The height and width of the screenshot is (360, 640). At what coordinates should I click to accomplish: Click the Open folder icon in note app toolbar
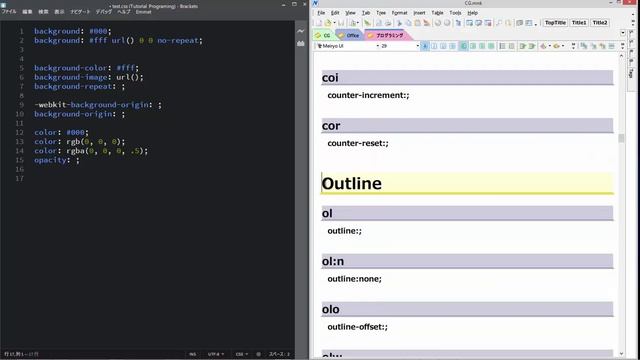click(327, 23)
